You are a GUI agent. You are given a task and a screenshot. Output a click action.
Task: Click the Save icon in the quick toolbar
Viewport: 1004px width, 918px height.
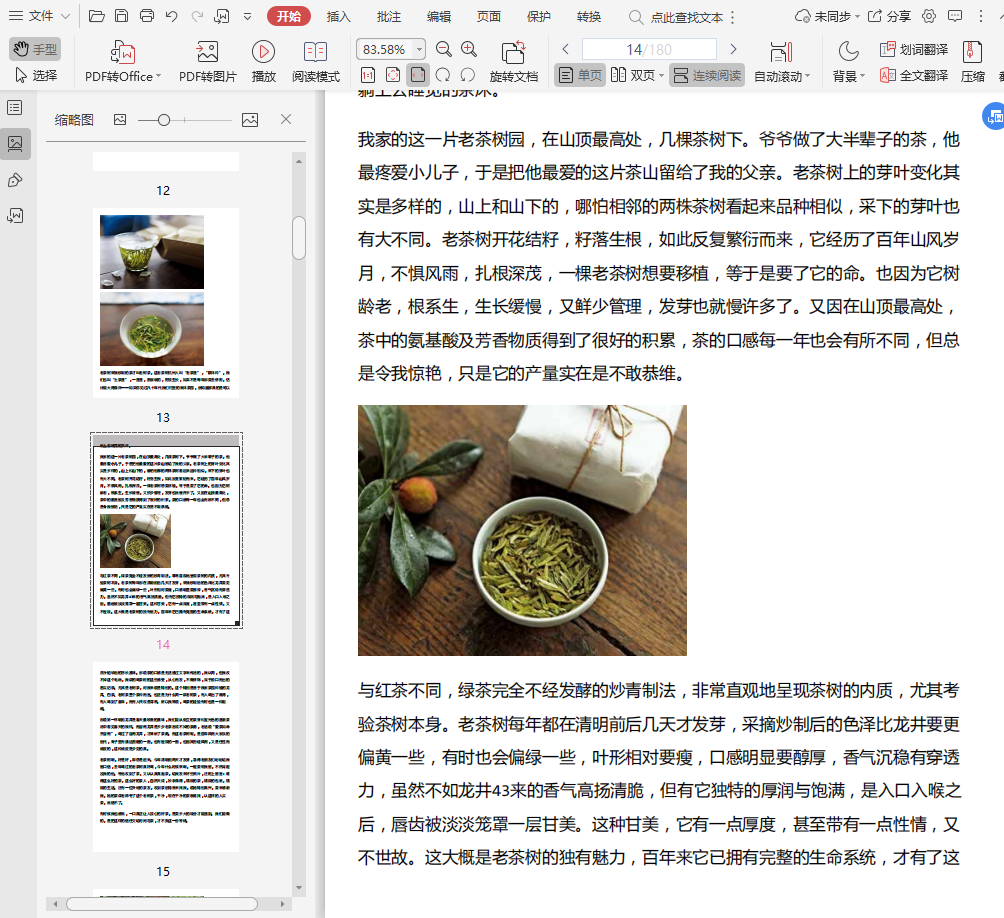pyautogui.click(x=121, y=16)
